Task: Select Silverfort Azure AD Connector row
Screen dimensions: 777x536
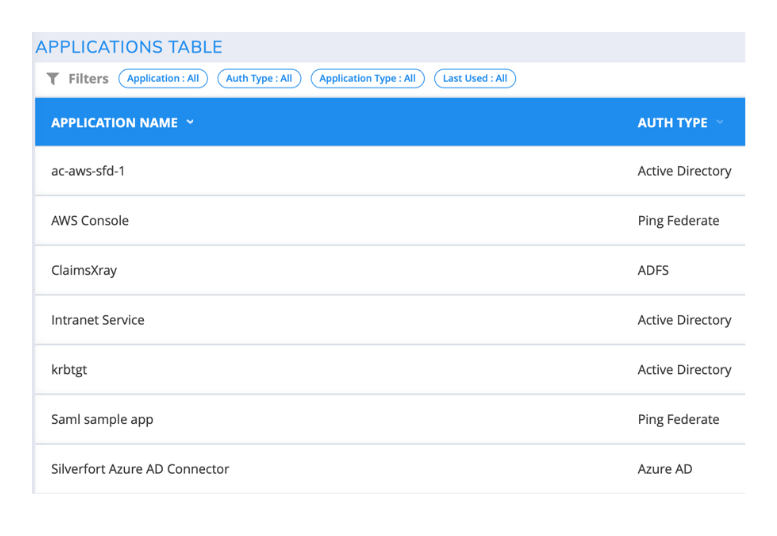Action: pos(140,469)
